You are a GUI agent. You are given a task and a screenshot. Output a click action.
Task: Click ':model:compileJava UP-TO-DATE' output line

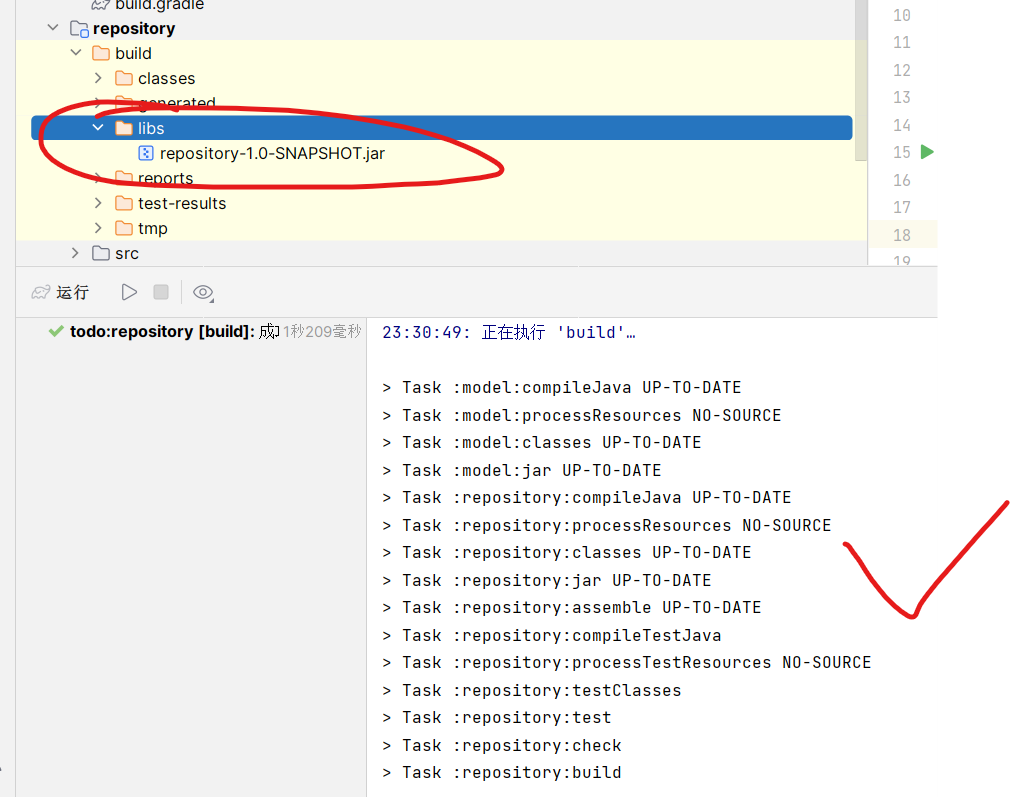pos(562,387)
